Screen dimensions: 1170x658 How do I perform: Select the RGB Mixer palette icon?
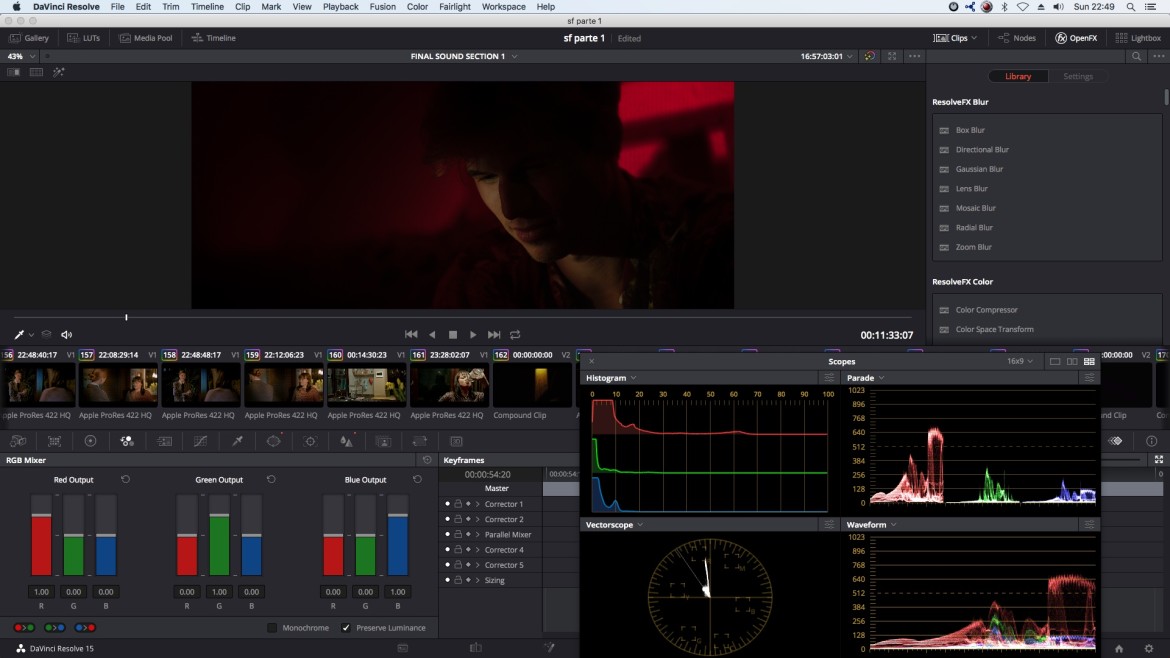click(127, 441)
